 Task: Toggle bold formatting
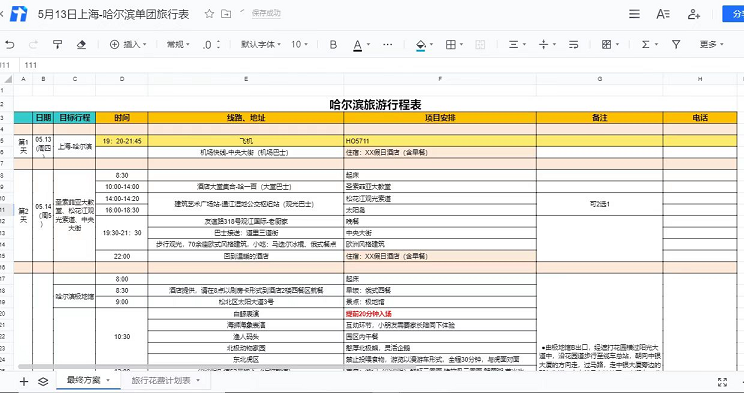click(x=333, y=45)
